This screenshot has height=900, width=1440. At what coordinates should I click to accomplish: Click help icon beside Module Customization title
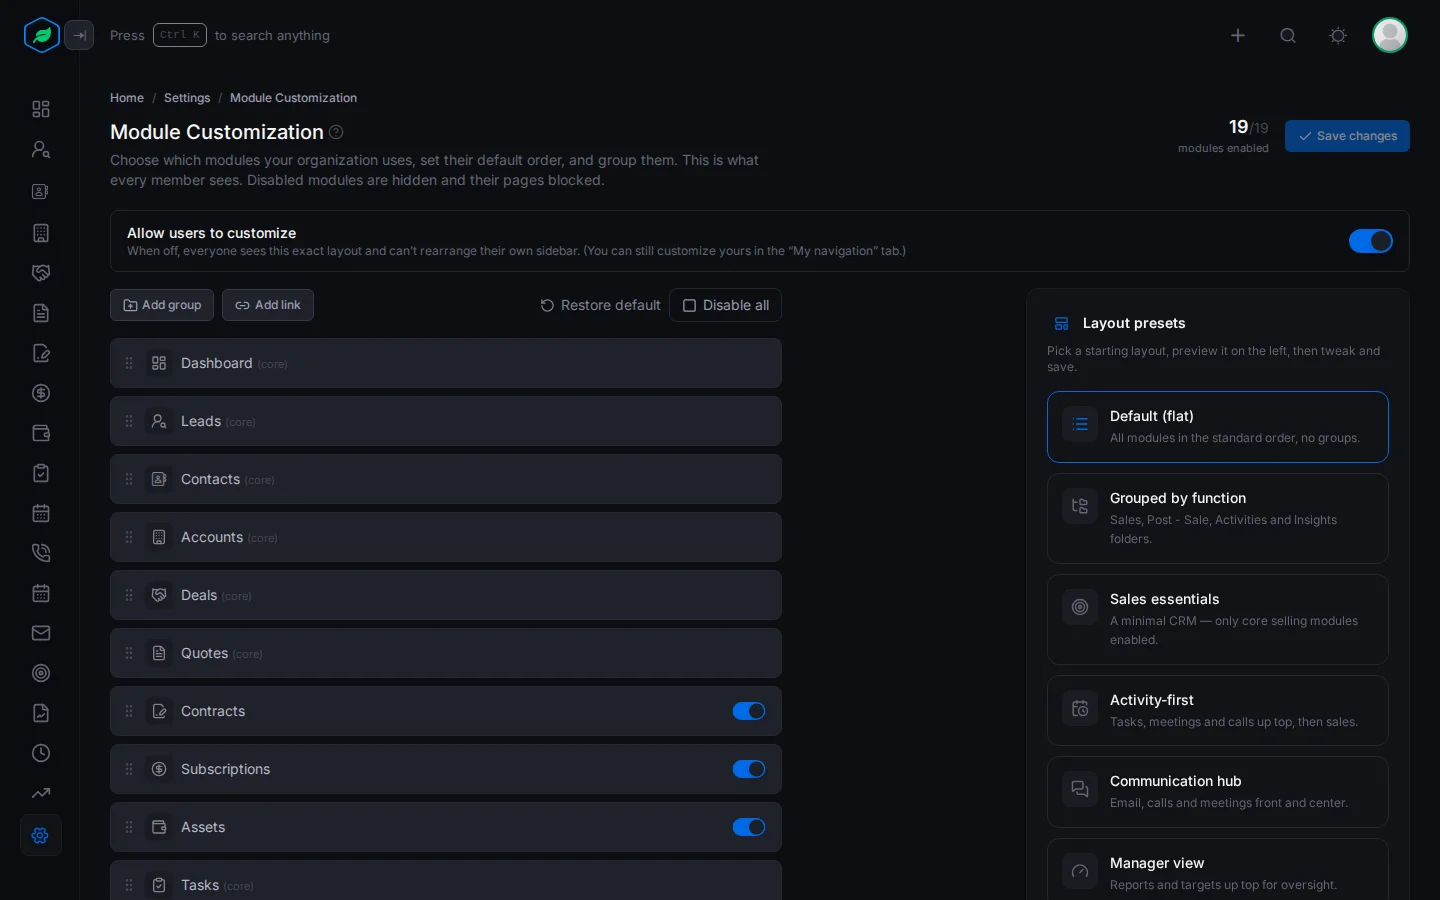[336, 132]
